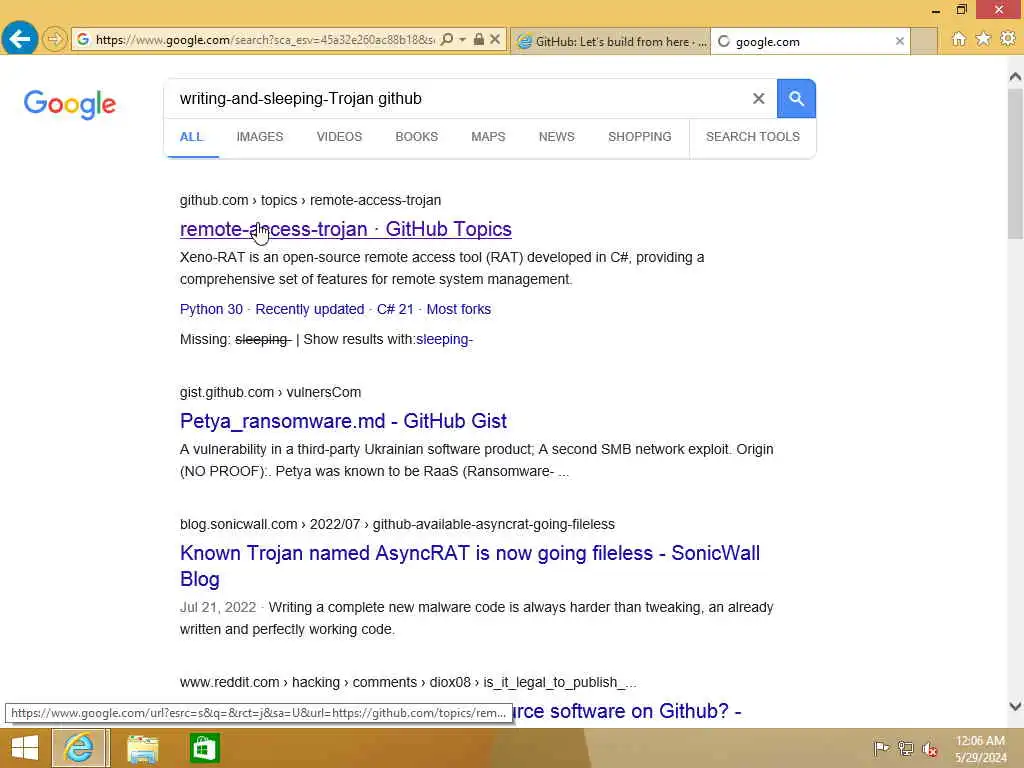Switch to BOOKS results
The width and height of the screenshot is (1024, 768).
tap(417, 137)
